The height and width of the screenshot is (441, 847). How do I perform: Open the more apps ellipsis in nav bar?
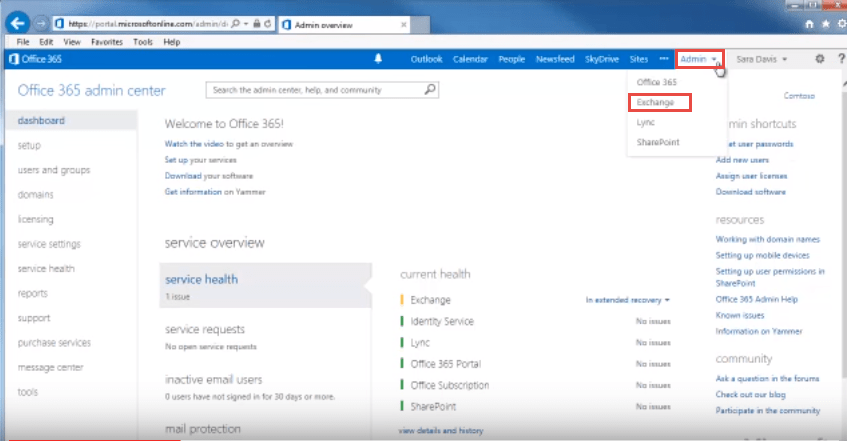pyautogui.click(x=664, y=58)
